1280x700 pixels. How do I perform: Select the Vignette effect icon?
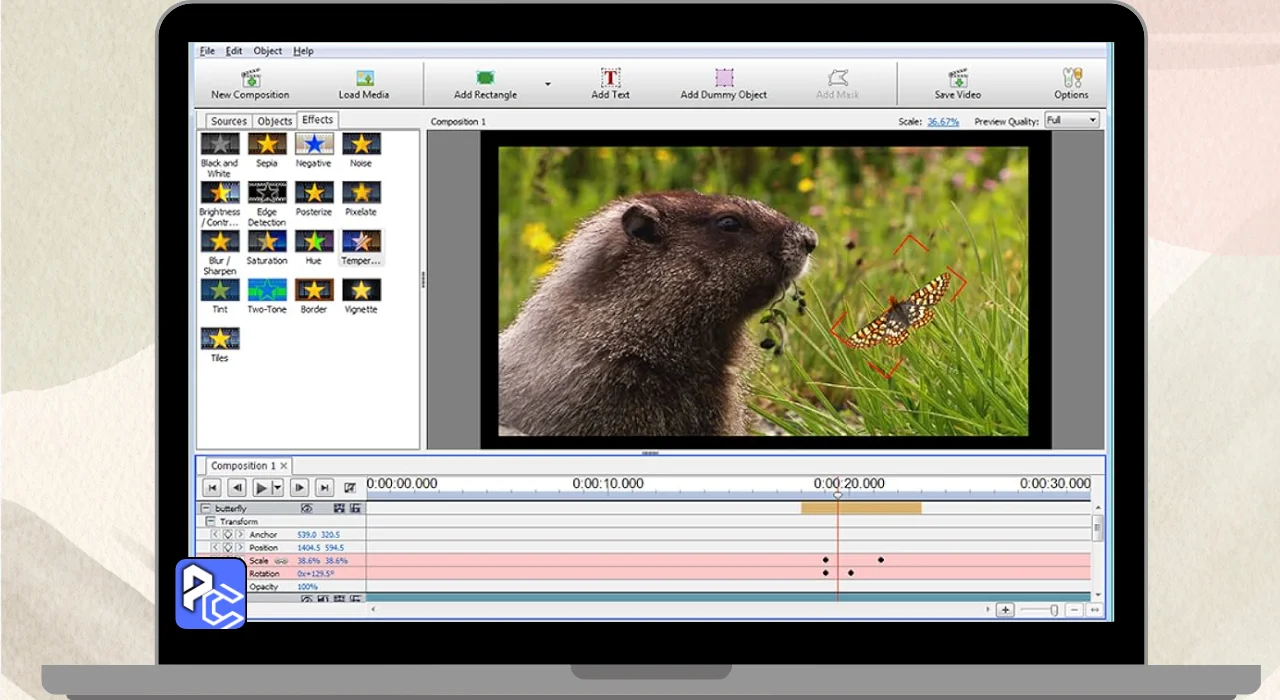coord(361,290)
